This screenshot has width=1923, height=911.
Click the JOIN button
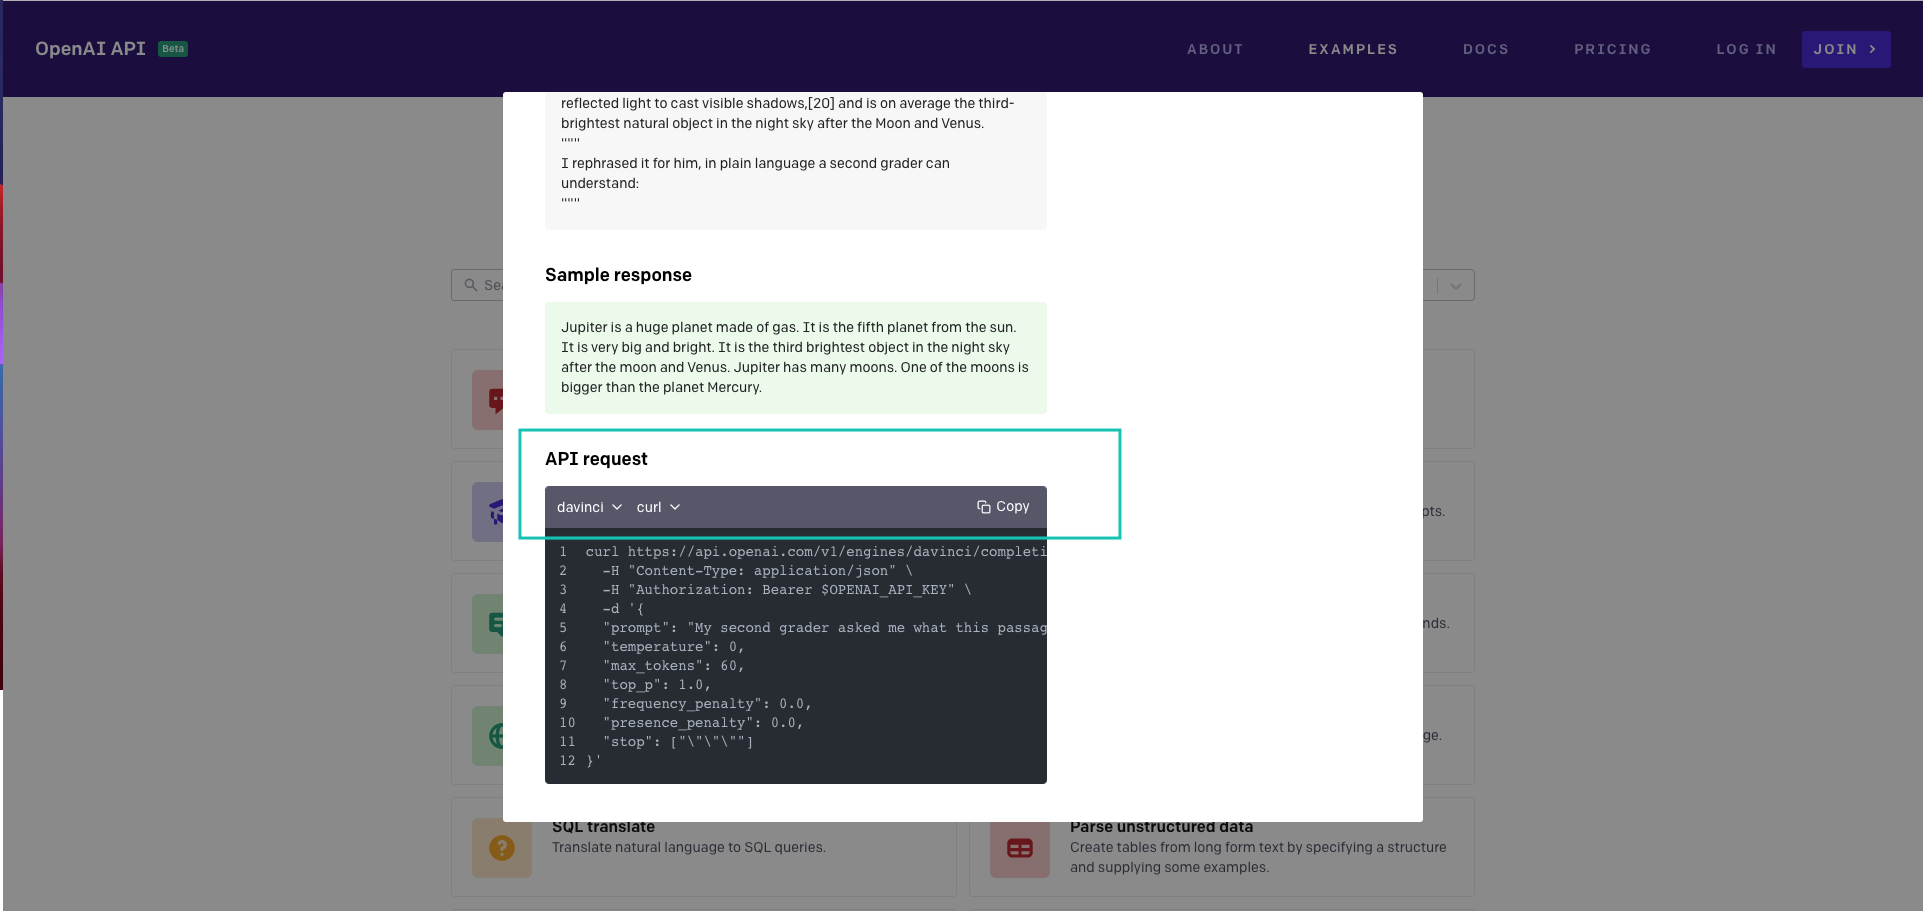[x=1846, y=49]
